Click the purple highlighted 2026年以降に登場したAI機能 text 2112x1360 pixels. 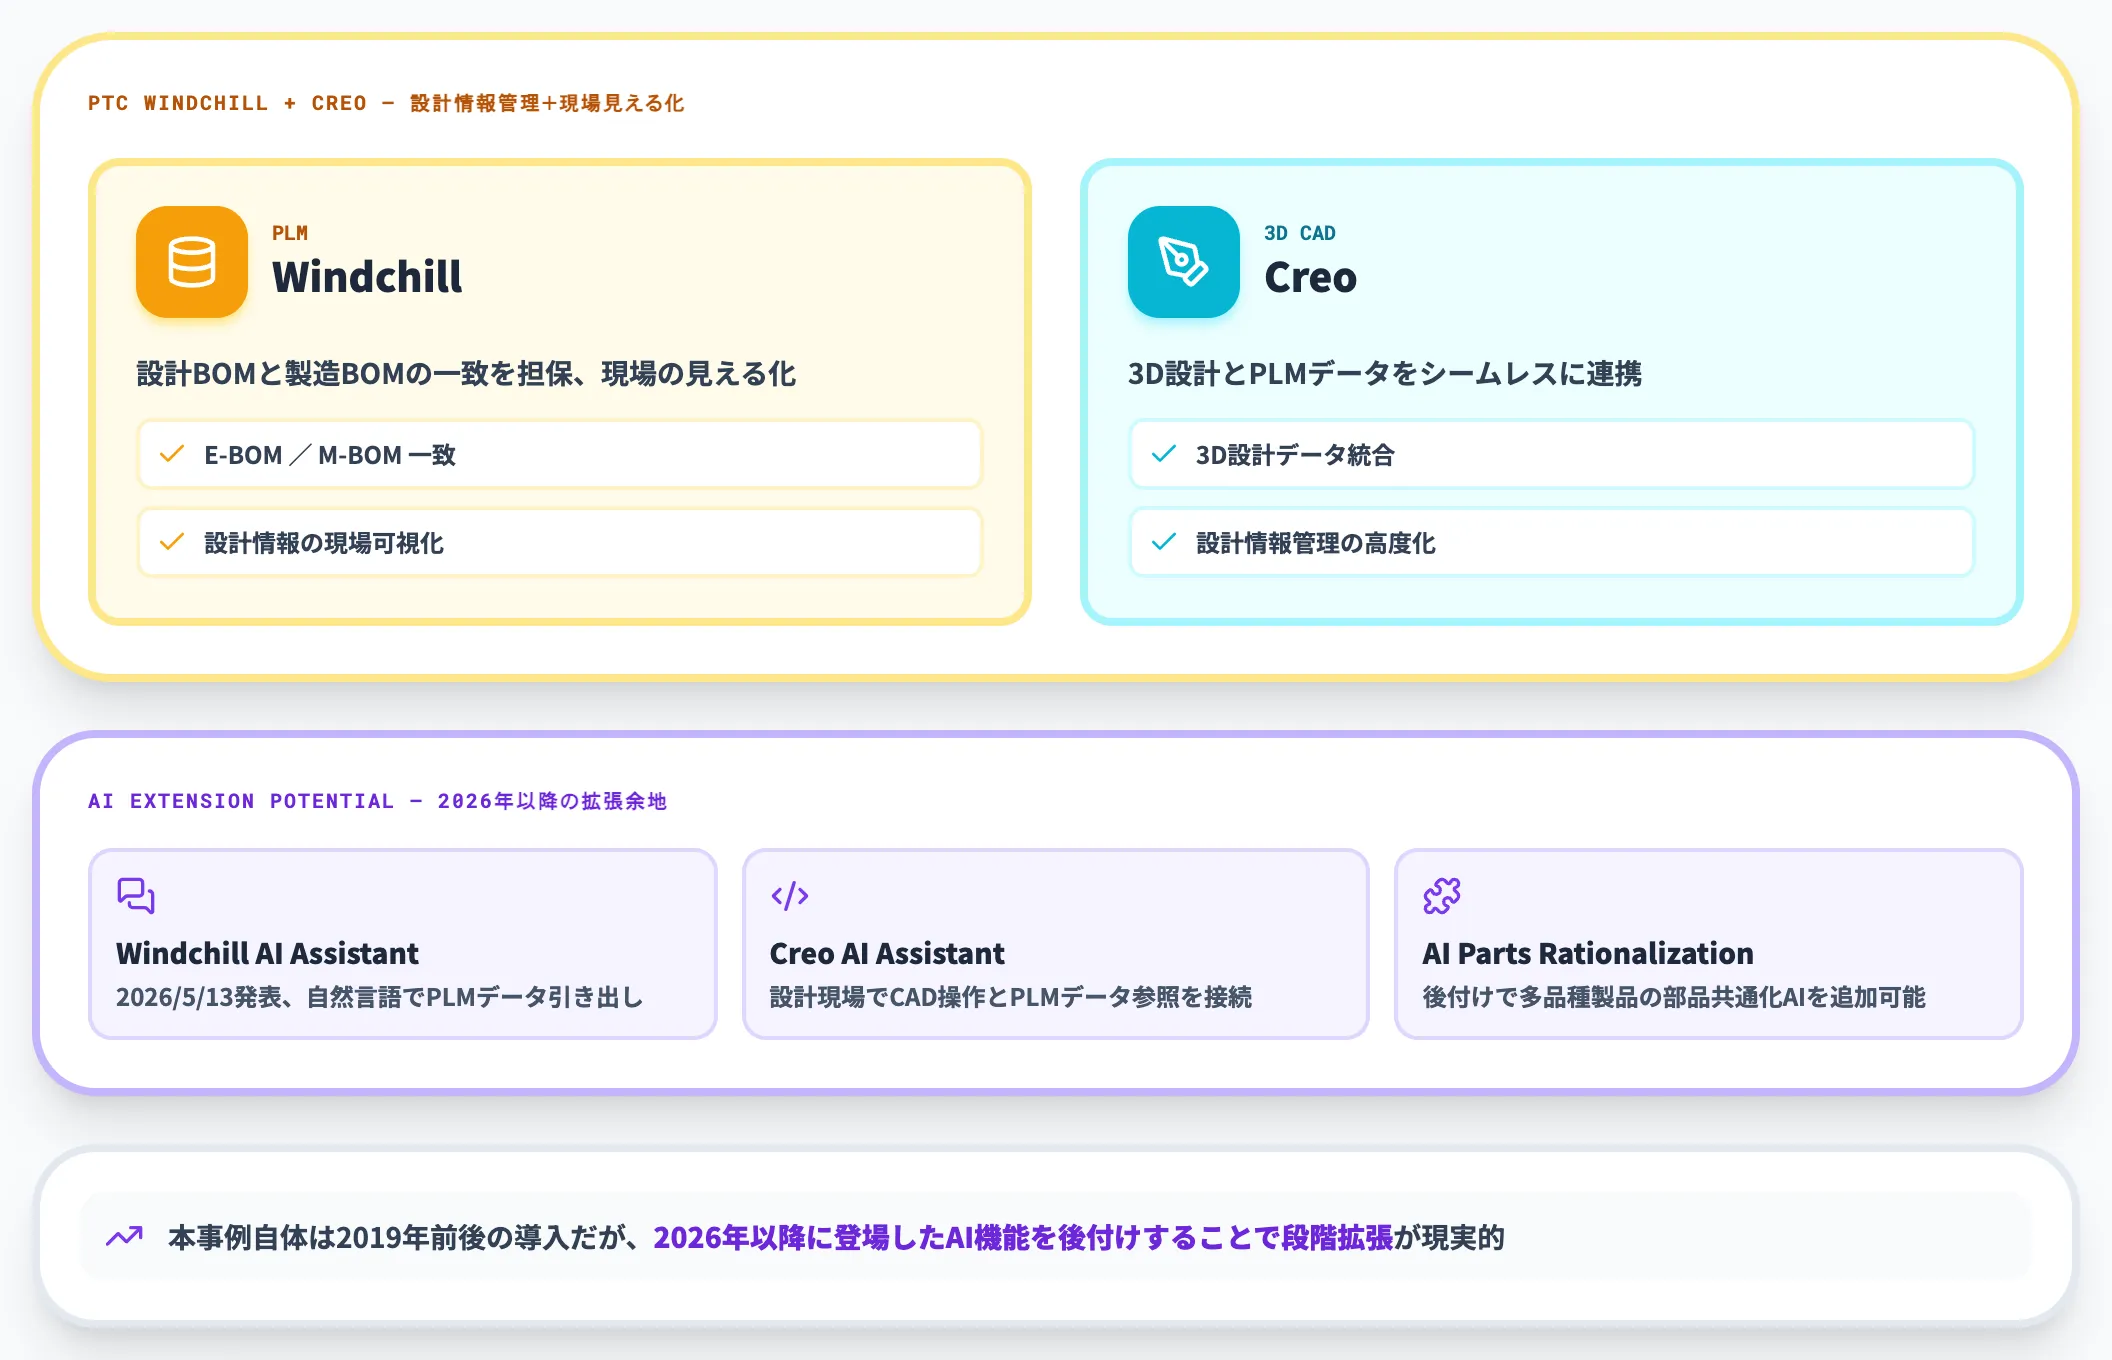pyautogui.click(x=1023, y=1237)
